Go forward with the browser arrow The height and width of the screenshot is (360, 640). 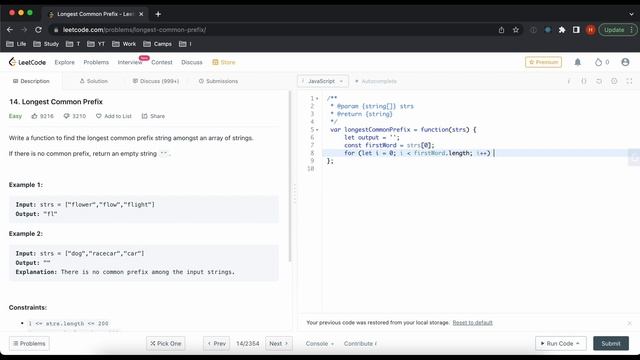[x=24, y=30]
